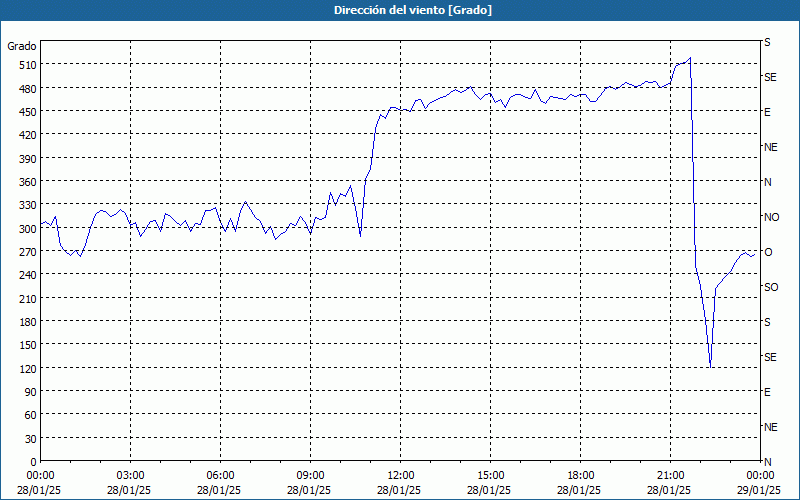Screen dimensions: 800x500
Task: Click the 03:00 time label
Action: point(130,476)
